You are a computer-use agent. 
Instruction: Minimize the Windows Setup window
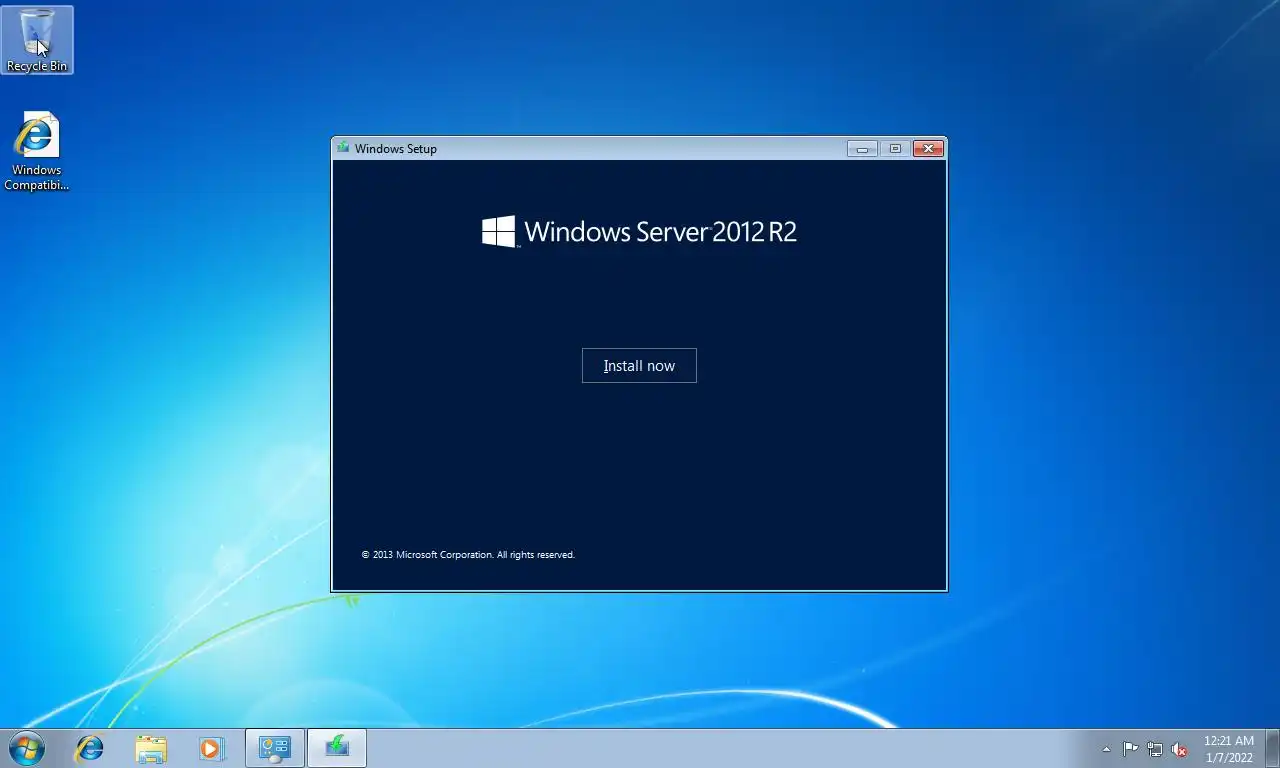click(862, 149)
